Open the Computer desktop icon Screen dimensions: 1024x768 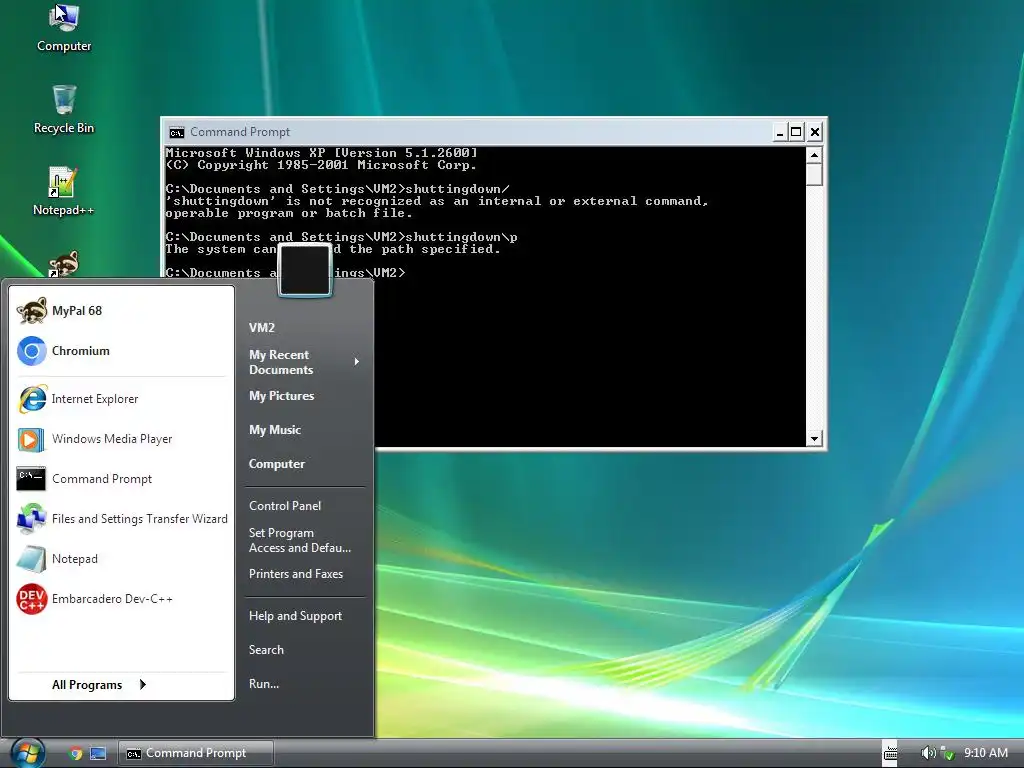point(64,28)
